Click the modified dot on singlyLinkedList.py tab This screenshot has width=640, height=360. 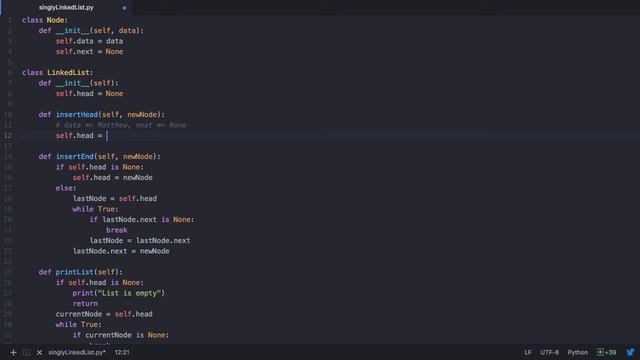pyautogui.click(x=124, y=8)
